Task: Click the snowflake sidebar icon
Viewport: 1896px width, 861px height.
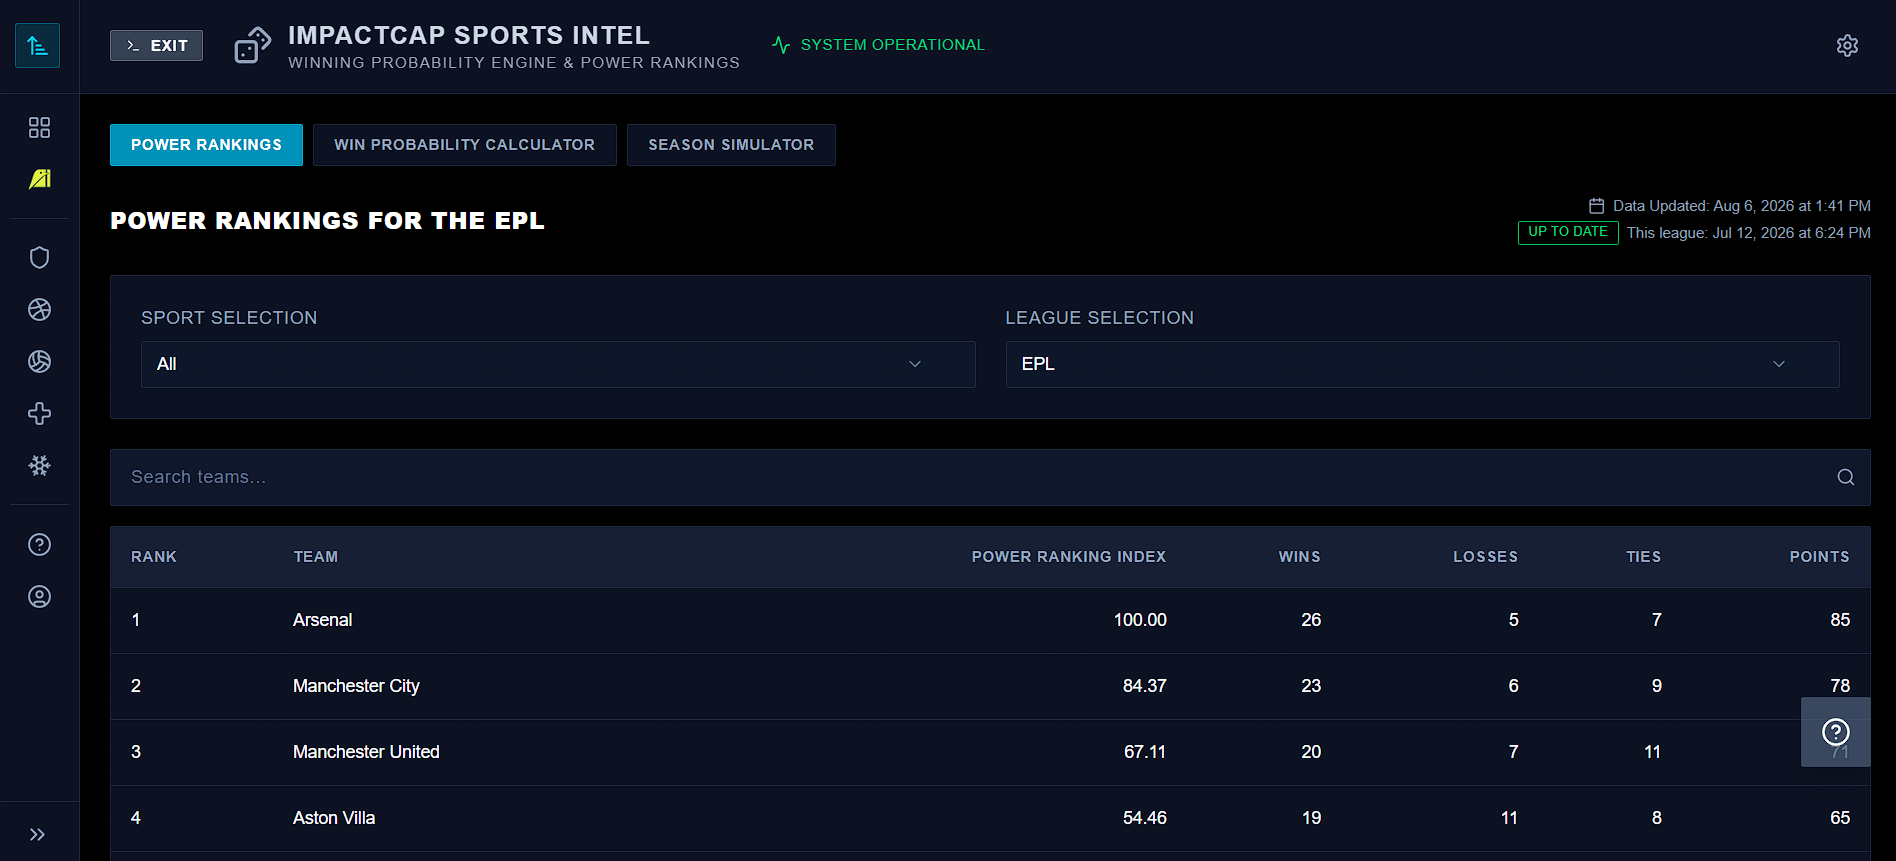Action: [39, 465]
